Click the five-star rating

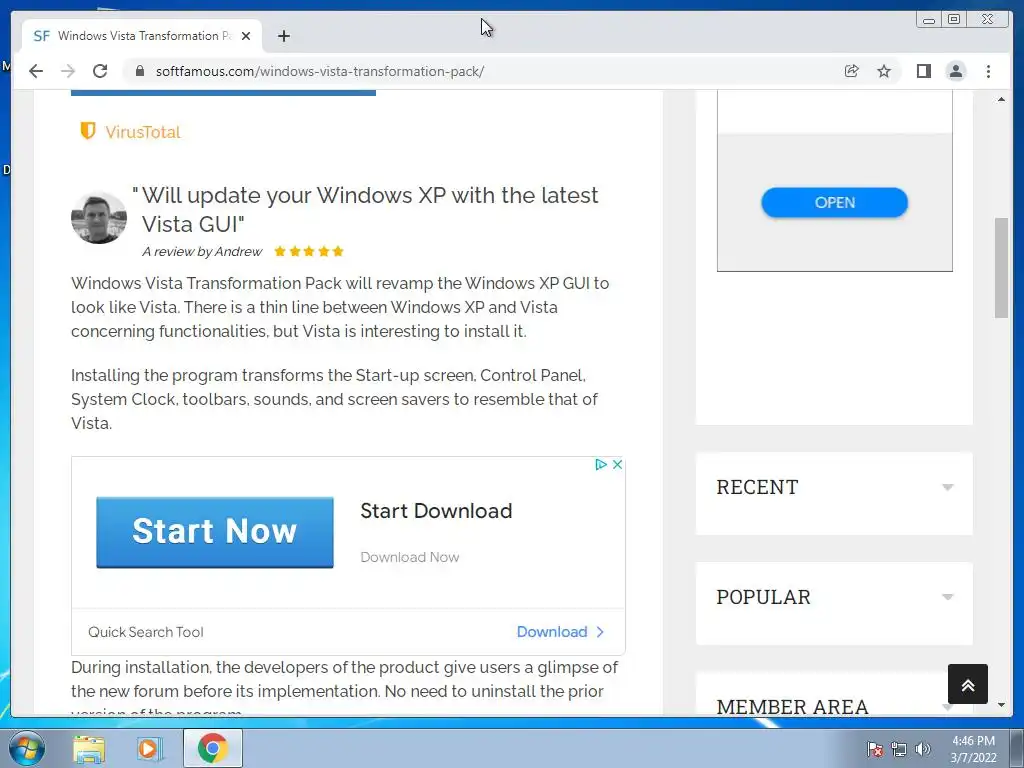point(309,251)
